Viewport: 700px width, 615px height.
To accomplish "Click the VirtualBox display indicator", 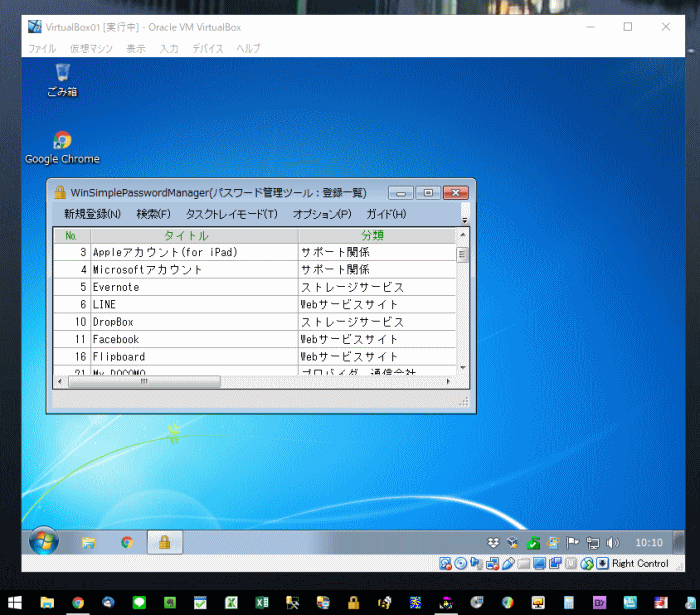I will point(539,564).
